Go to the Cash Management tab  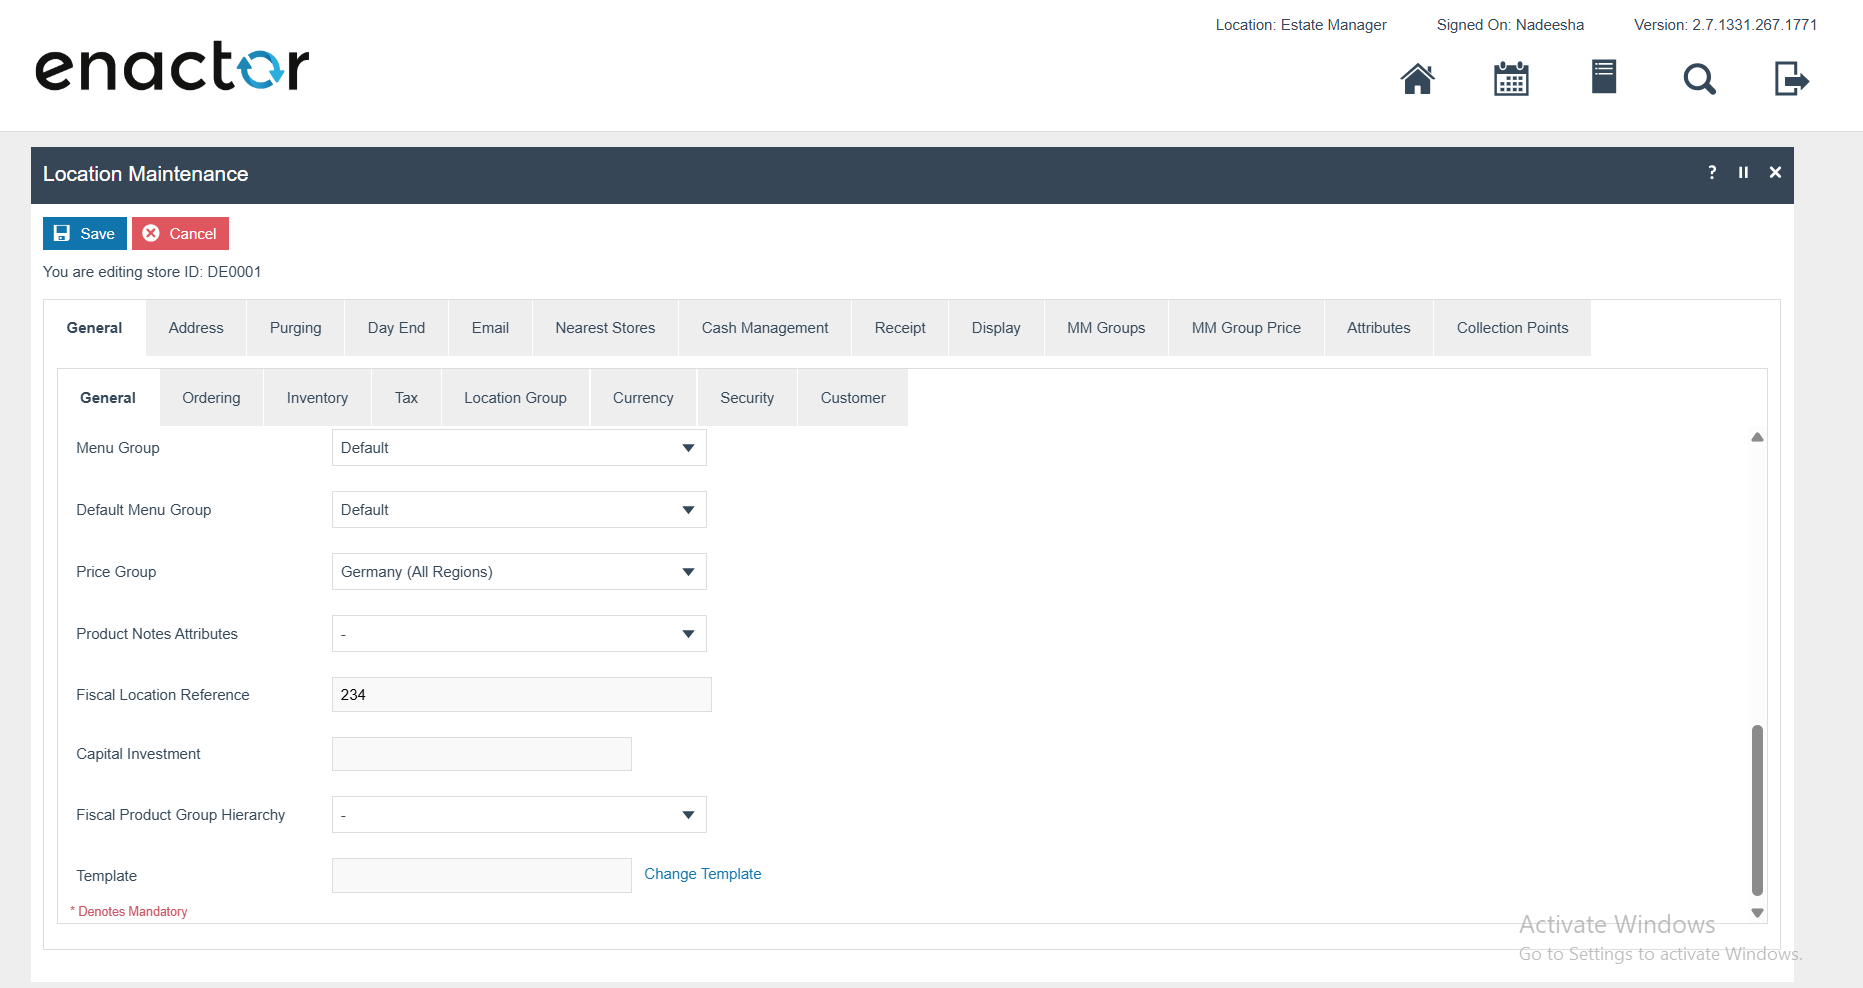point(765,328)
